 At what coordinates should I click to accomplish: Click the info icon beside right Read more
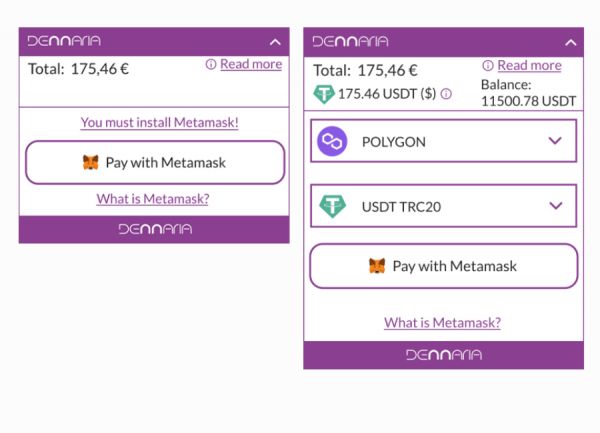[488, 66]
